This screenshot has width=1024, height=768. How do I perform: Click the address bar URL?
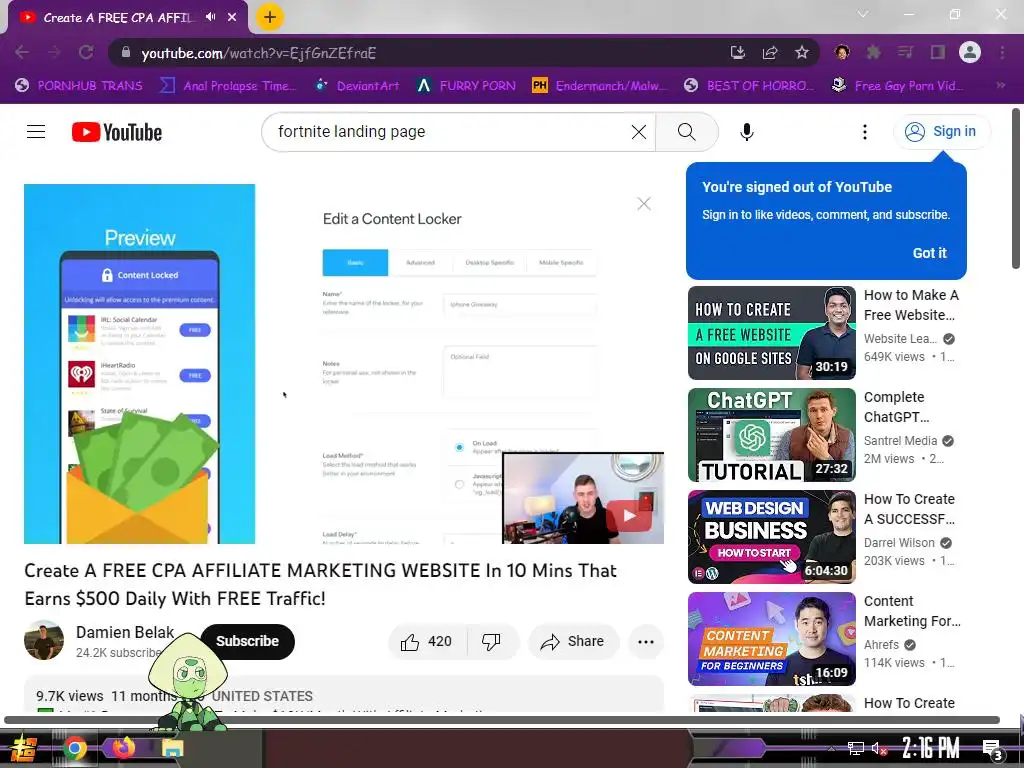point(259,53)
